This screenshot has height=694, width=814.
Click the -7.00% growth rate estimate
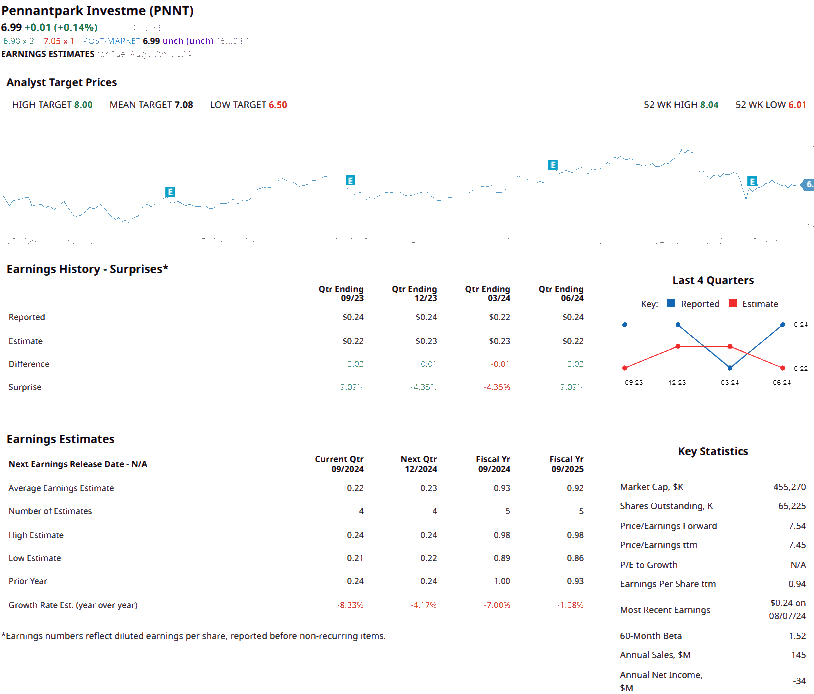point(497,605)
